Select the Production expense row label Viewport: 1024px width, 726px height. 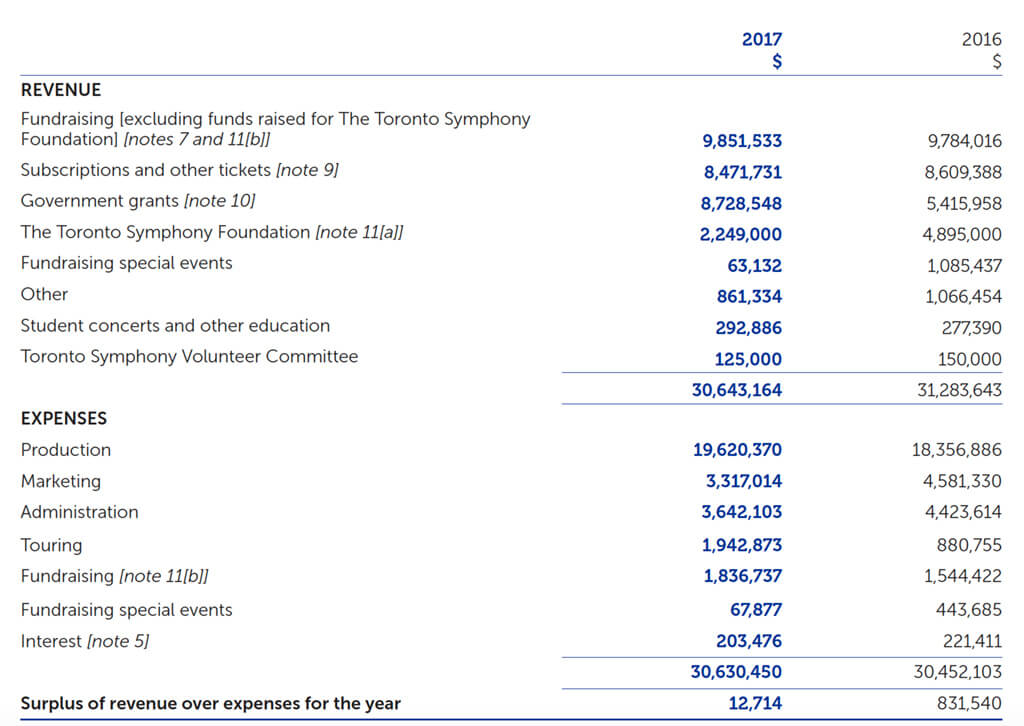(66, 450)
